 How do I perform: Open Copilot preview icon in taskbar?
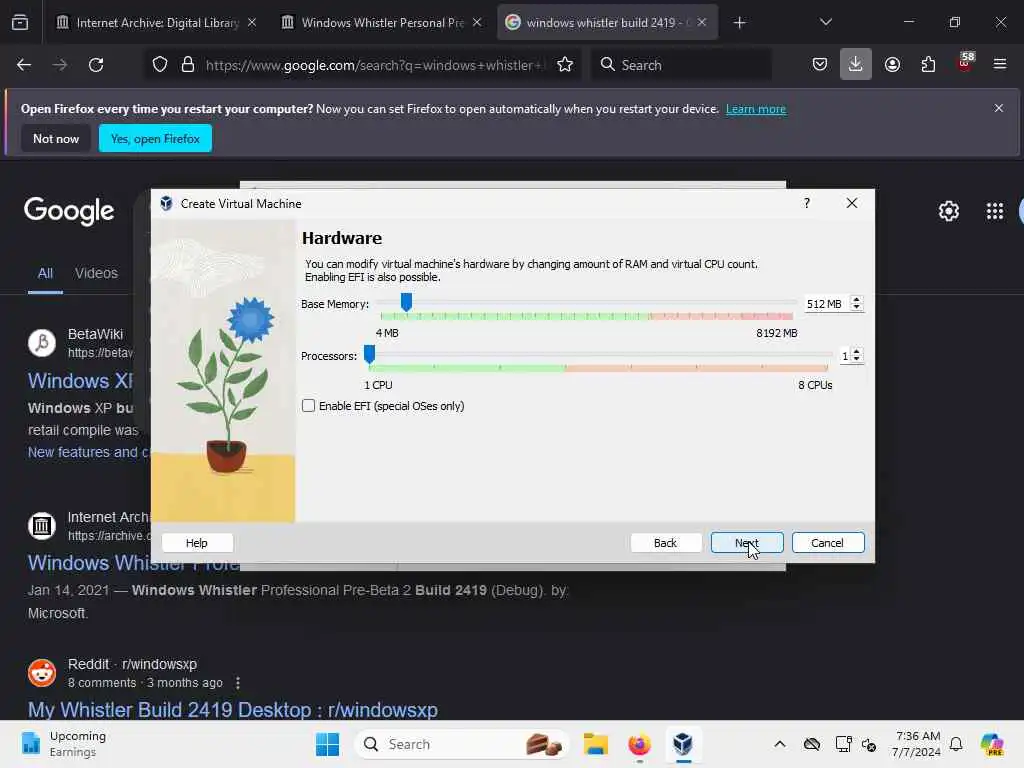click(x=992, y=744)
